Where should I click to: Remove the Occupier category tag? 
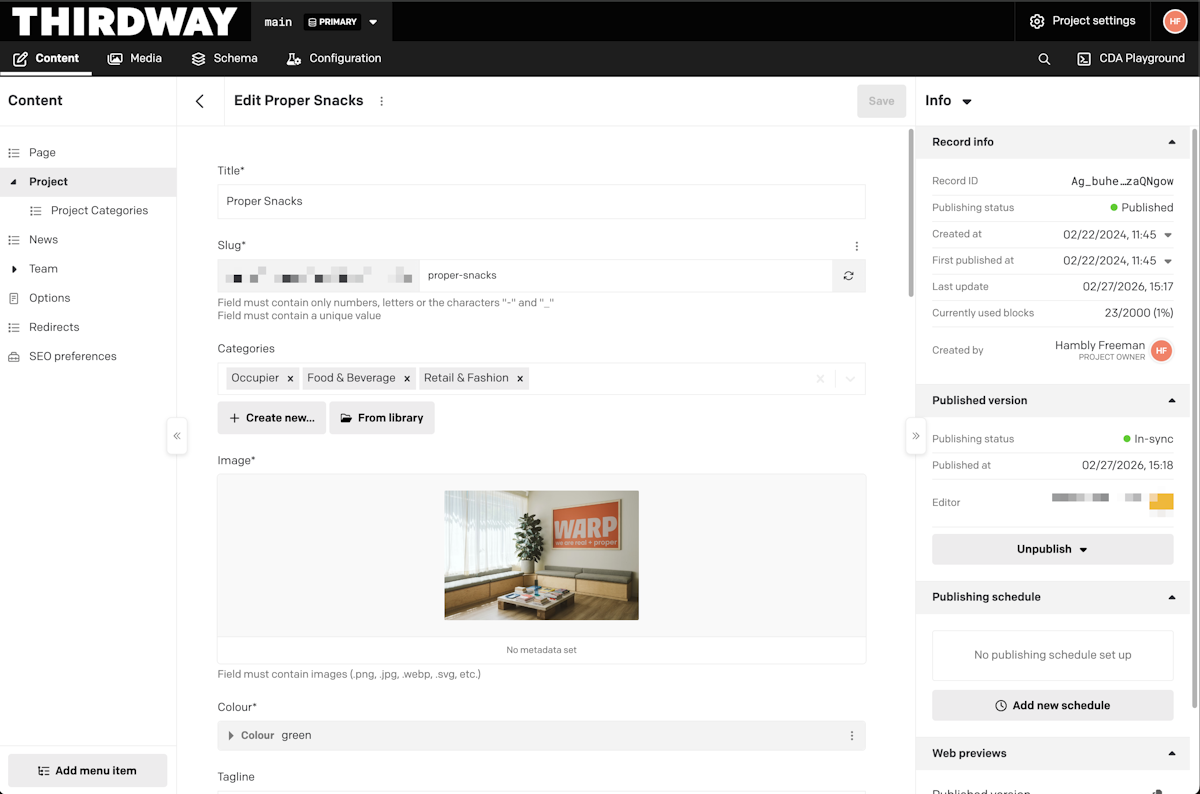290,379
